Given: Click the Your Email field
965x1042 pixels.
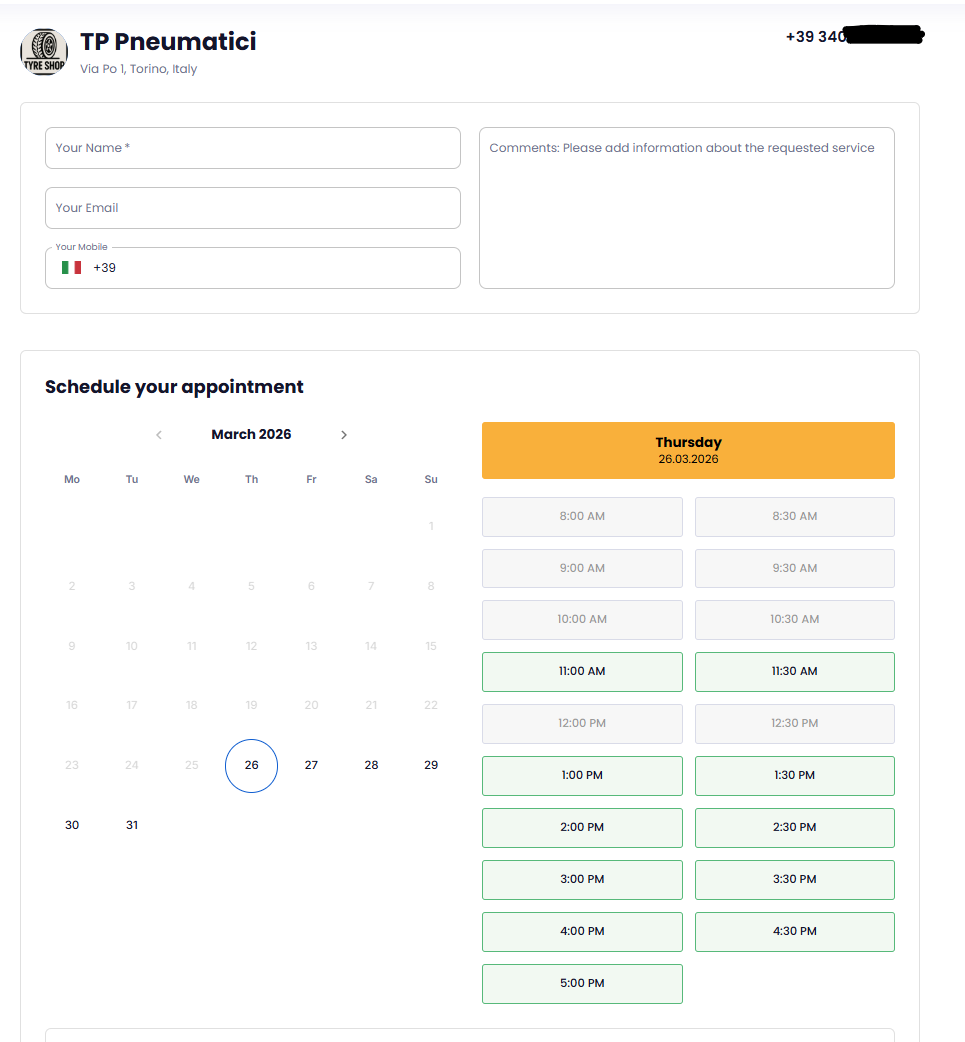Looking at the screenshot, I should click(252, 207).
